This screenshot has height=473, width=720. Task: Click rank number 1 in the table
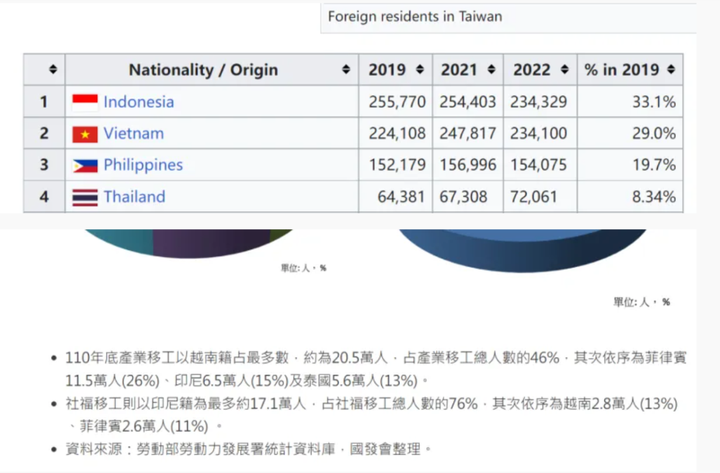(x=44, y=101)
